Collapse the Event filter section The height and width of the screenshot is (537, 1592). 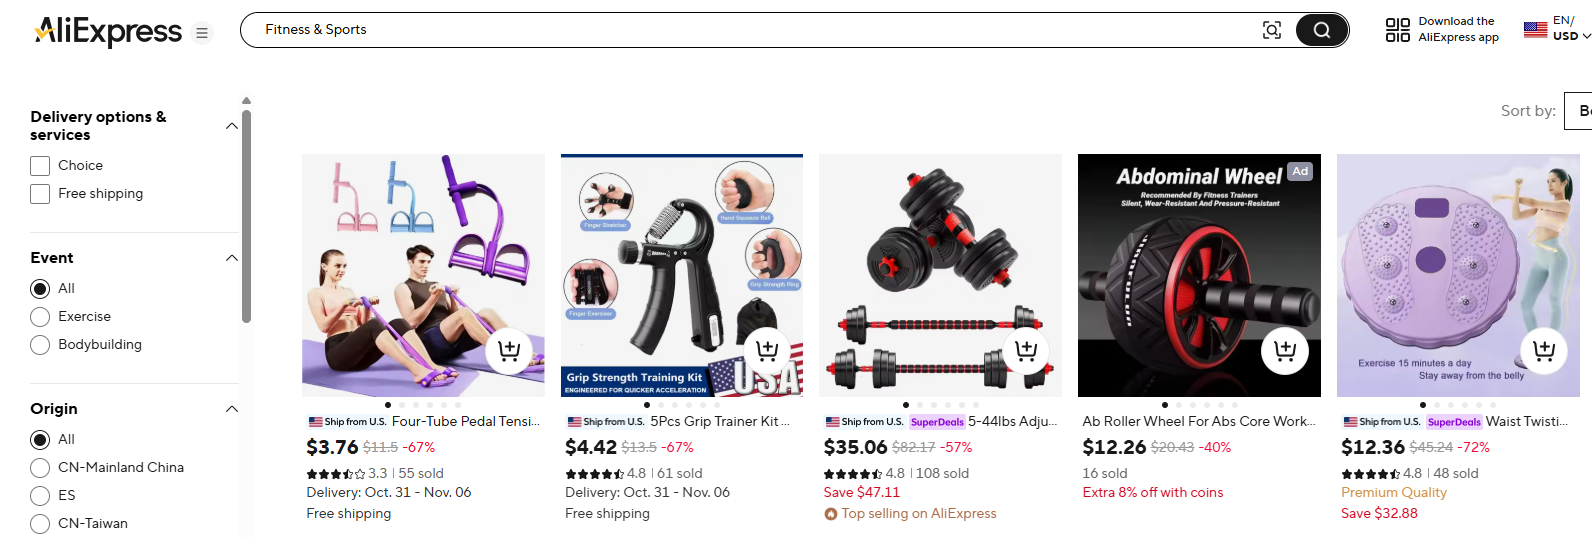click(x=232, y=258)
